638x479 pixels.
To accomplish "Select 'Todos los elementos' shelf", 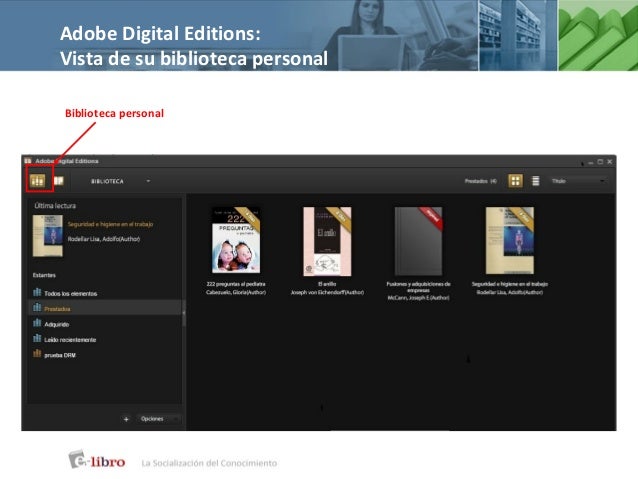I will [x=105, y=293].
